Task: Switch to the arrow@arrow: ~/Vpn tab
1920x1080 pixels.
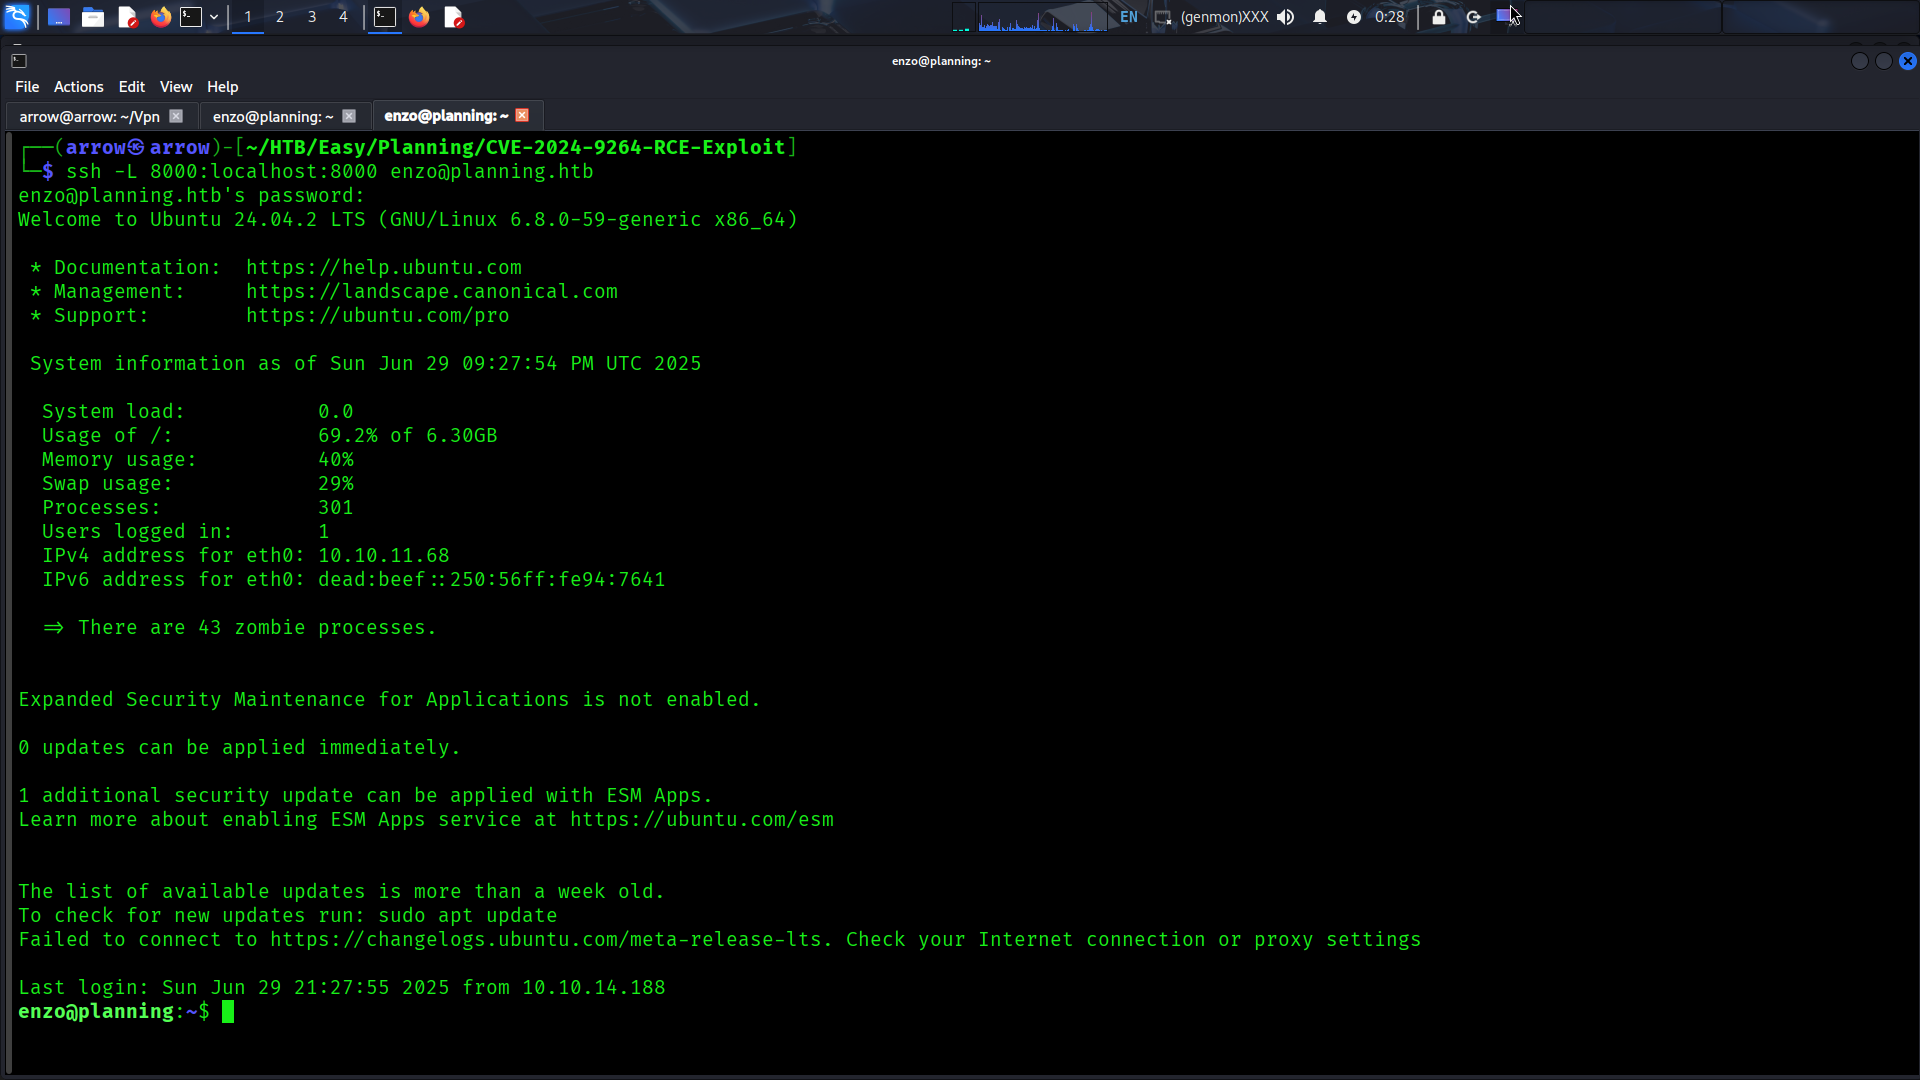Action: 89,117
